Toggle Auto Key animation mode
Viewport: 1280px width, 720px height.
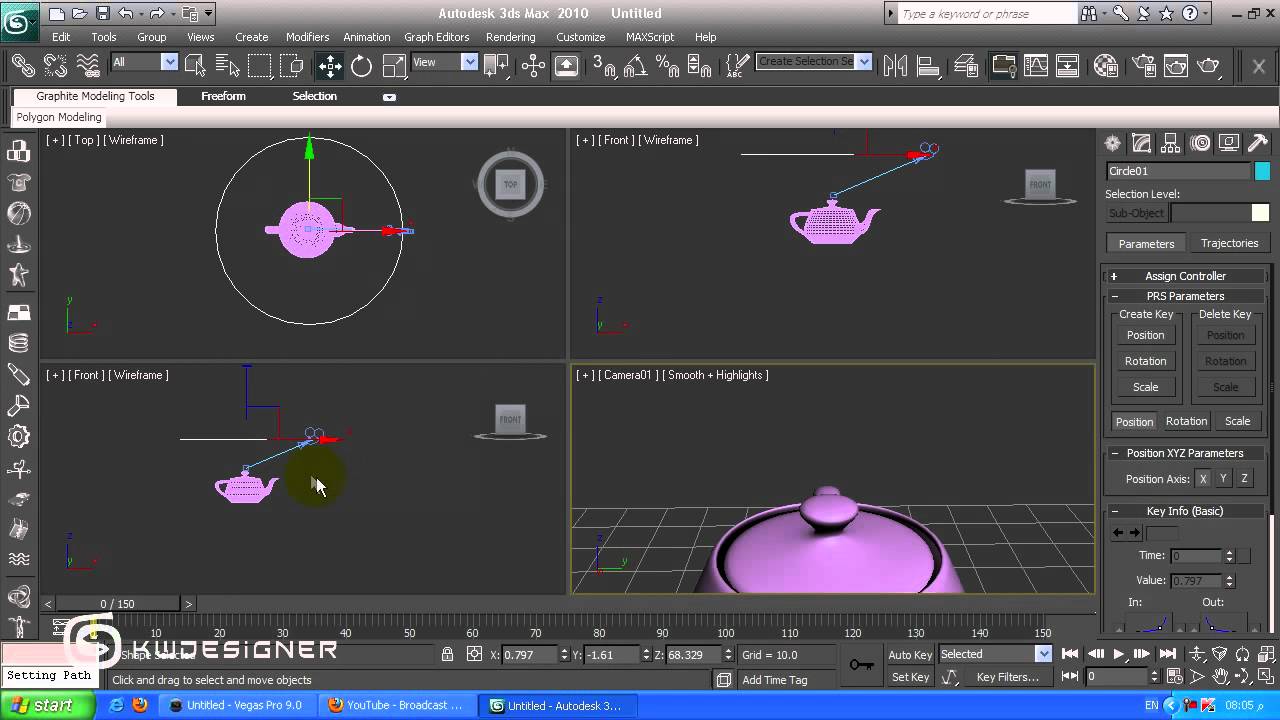click(910, 655)
